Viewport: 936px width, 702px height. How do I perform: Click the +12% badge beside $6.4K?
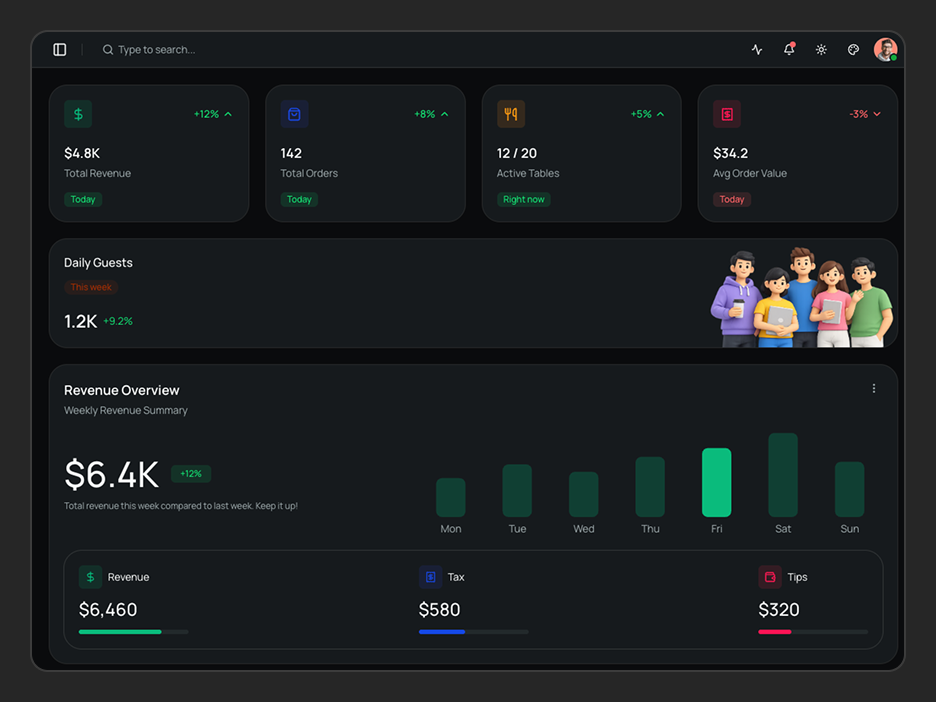pos(191,474)
